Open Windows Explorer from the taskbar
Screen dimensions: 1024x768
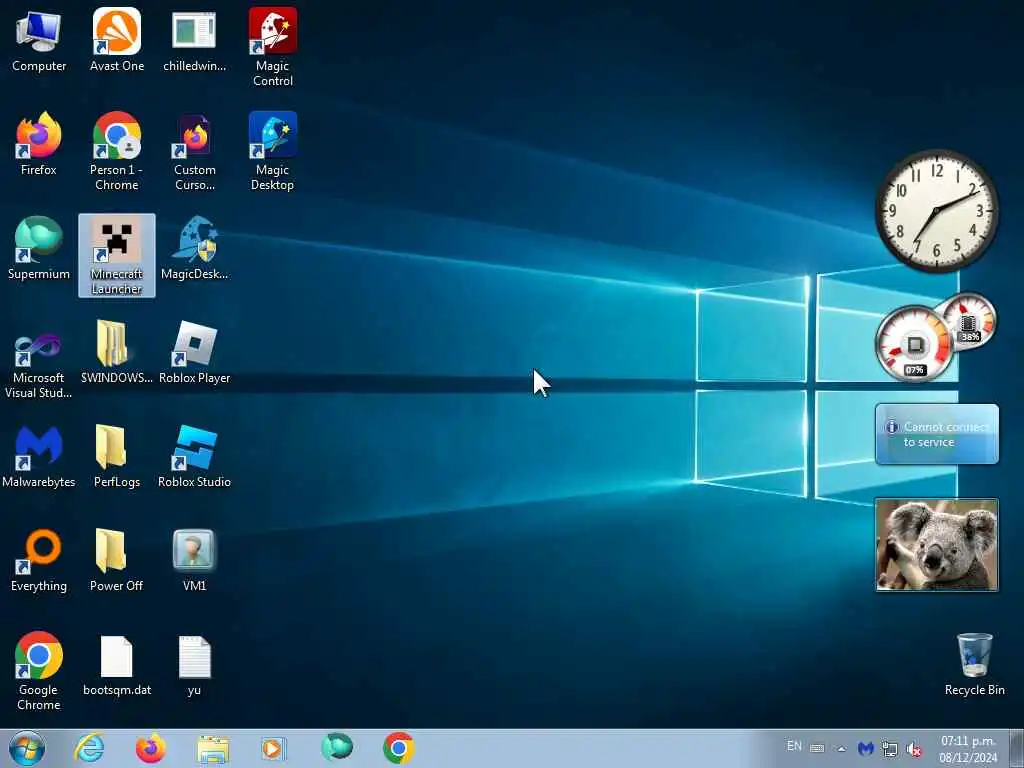(213, 749)
